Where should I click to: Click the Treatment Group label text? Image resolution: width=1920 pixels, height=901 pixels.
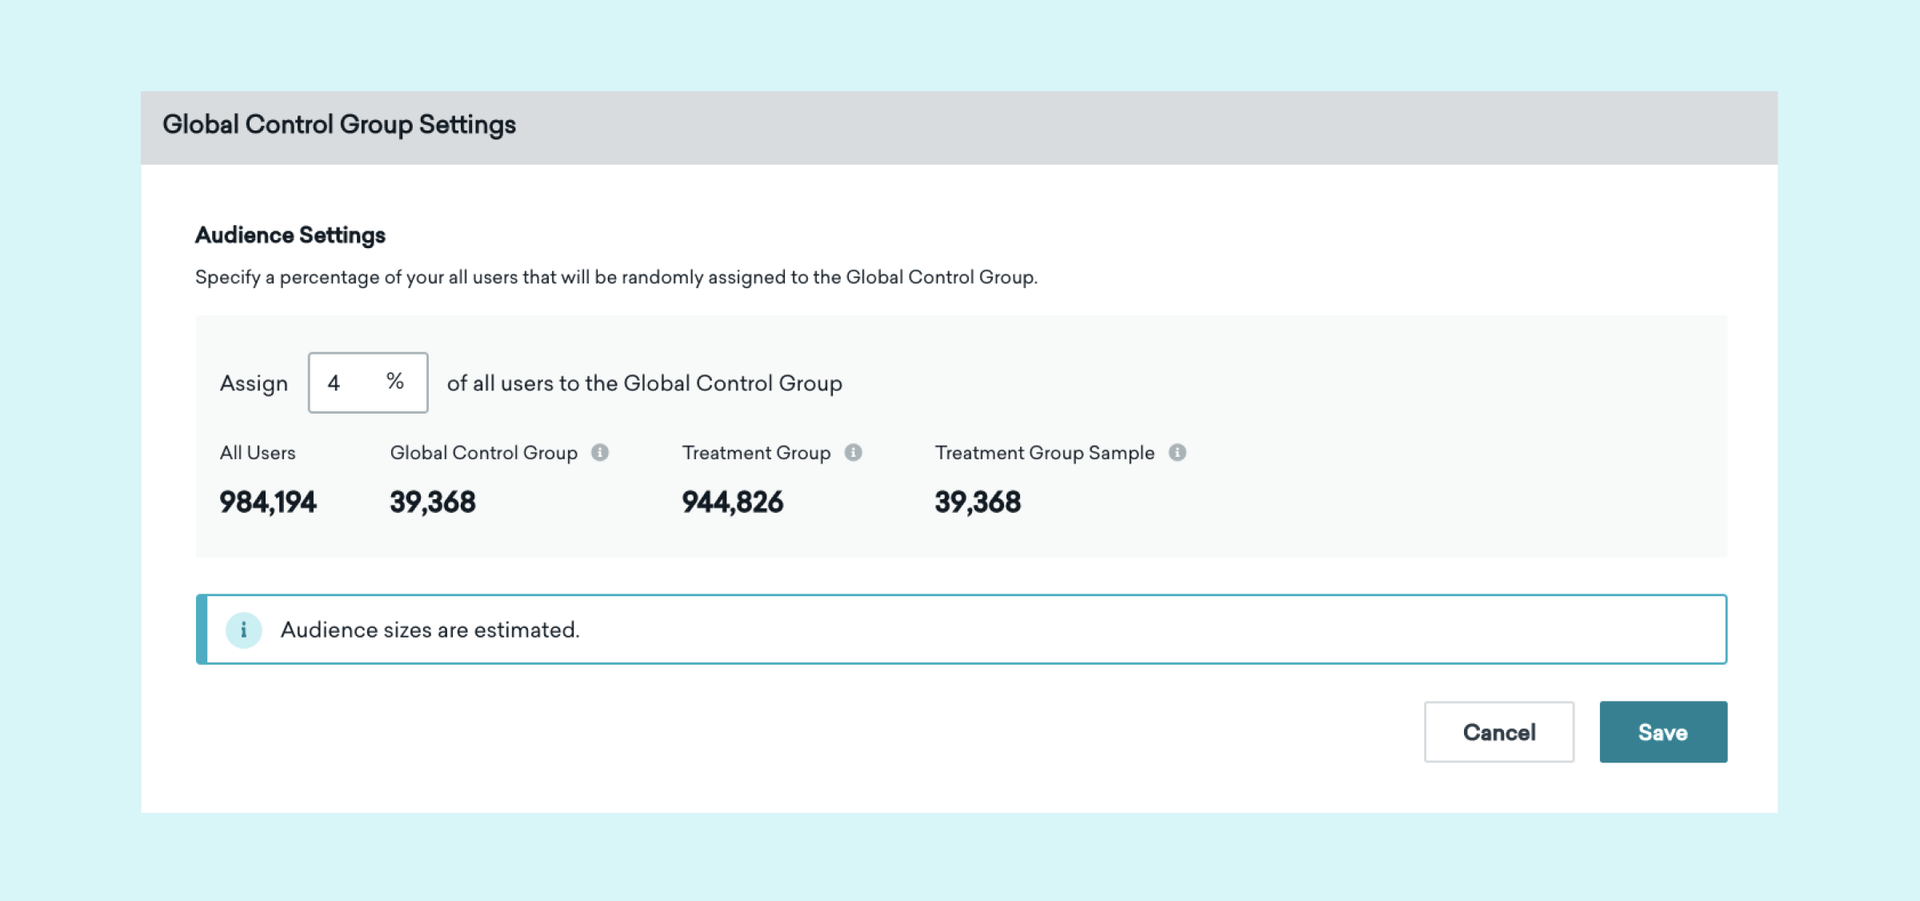tap(756, 453)
